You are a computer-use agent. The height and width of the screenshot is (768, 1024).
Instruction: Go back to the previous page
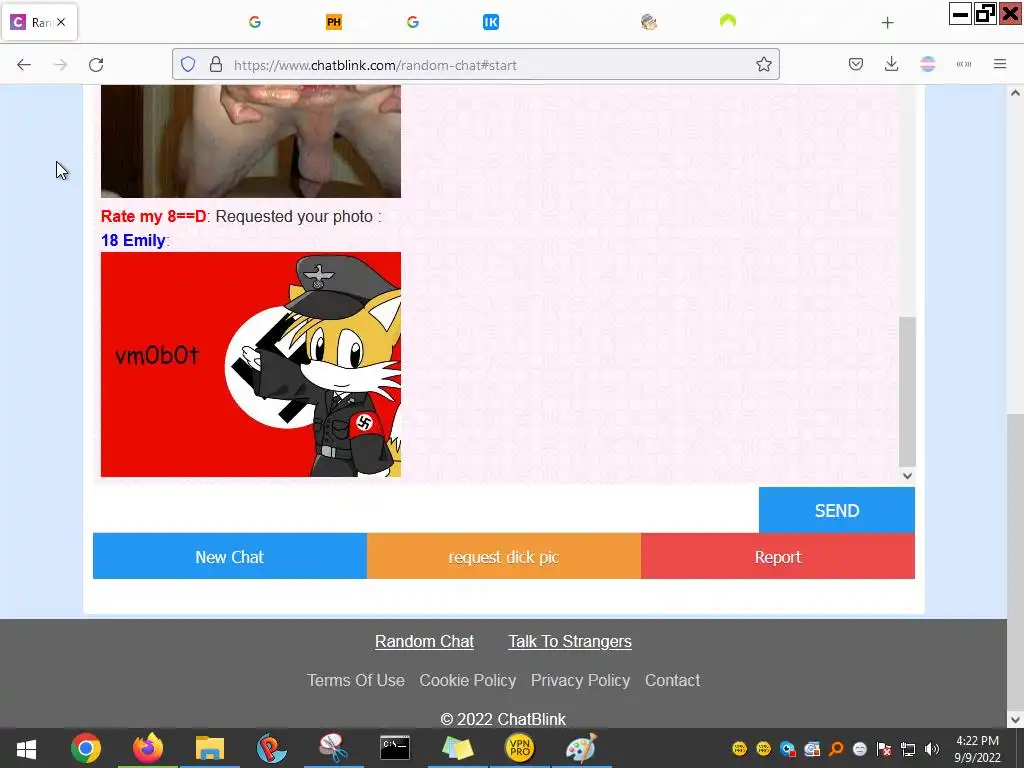[x=24, y=65]
